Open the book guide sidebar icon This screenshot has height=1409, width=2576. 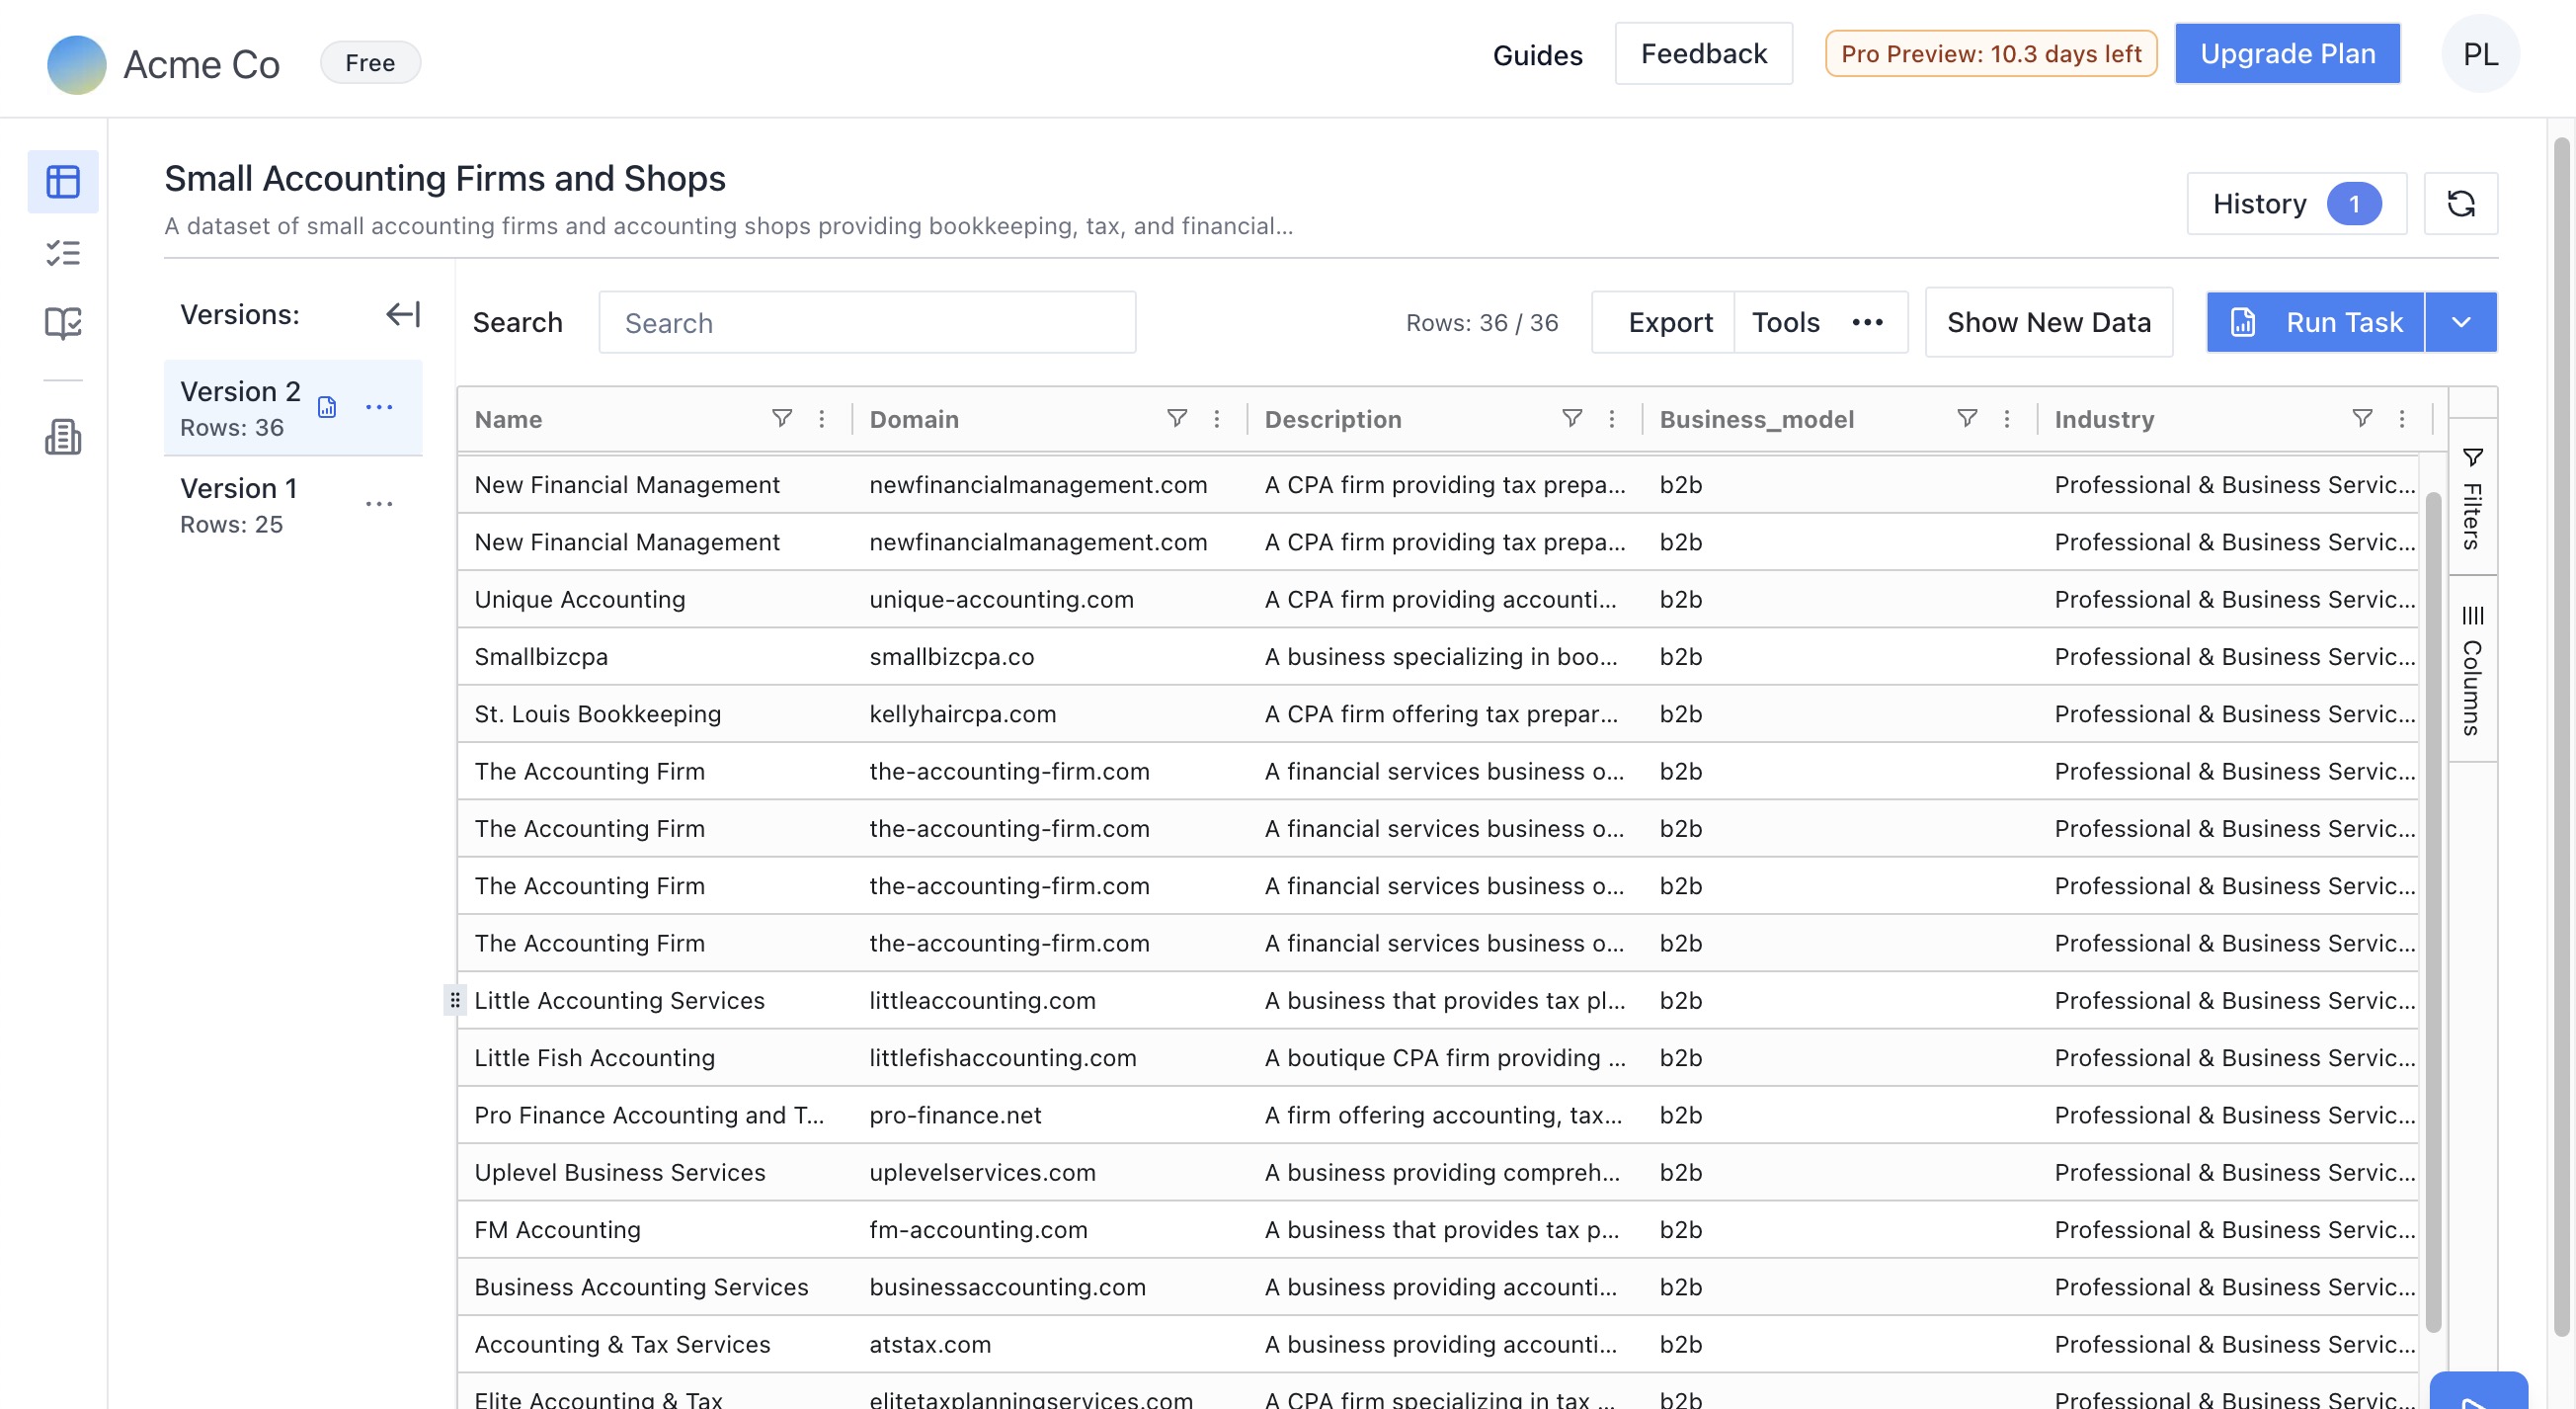tap(62, 323)
